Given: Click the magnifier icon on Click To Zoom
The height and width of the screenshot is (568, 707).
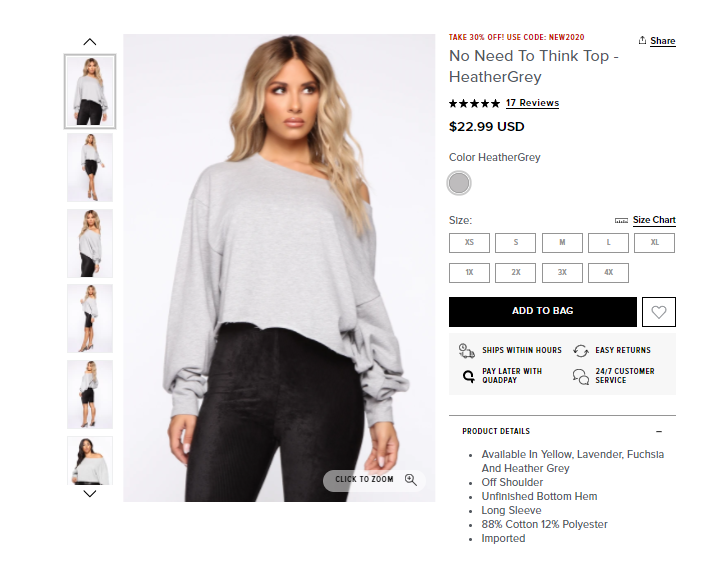Looking at the screenshot, I should (x=410, y=479).
